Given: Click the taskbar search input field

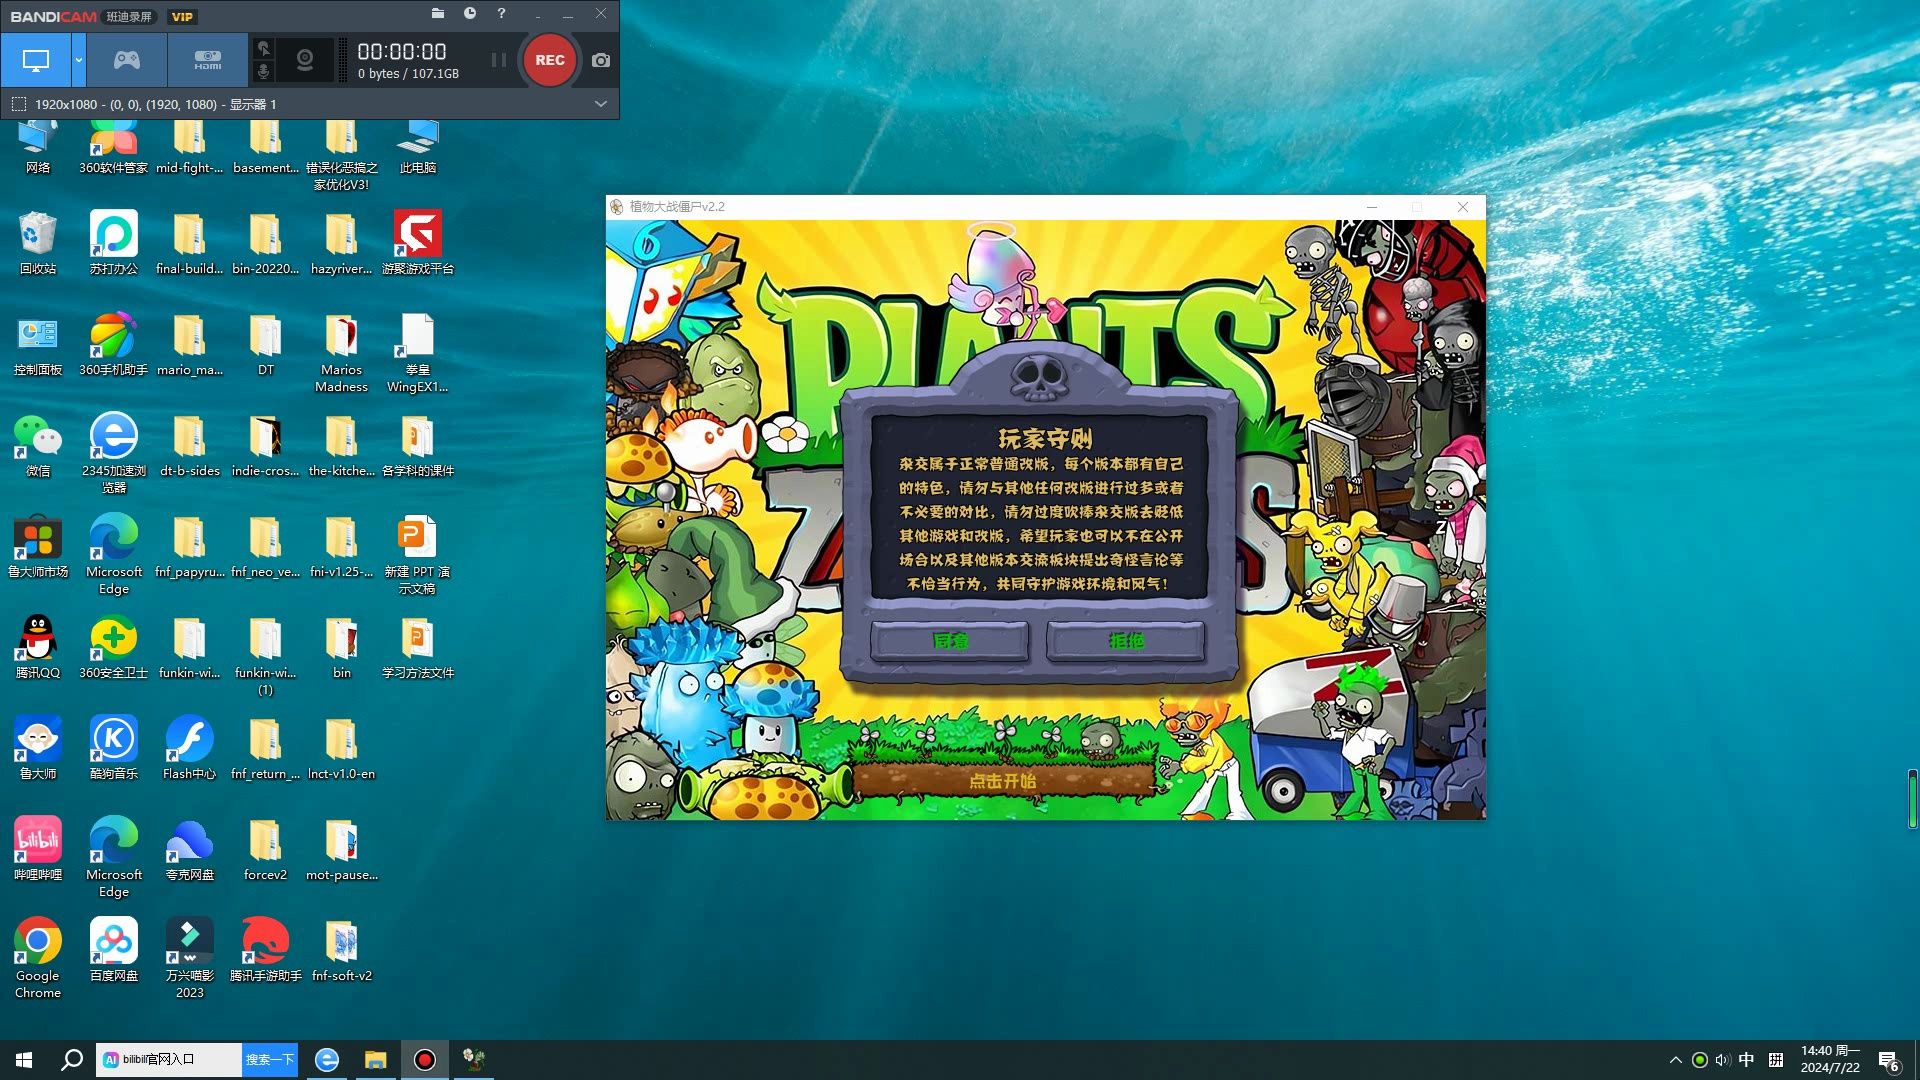Looking at the screenshot, I should [x=169, y=1060].
